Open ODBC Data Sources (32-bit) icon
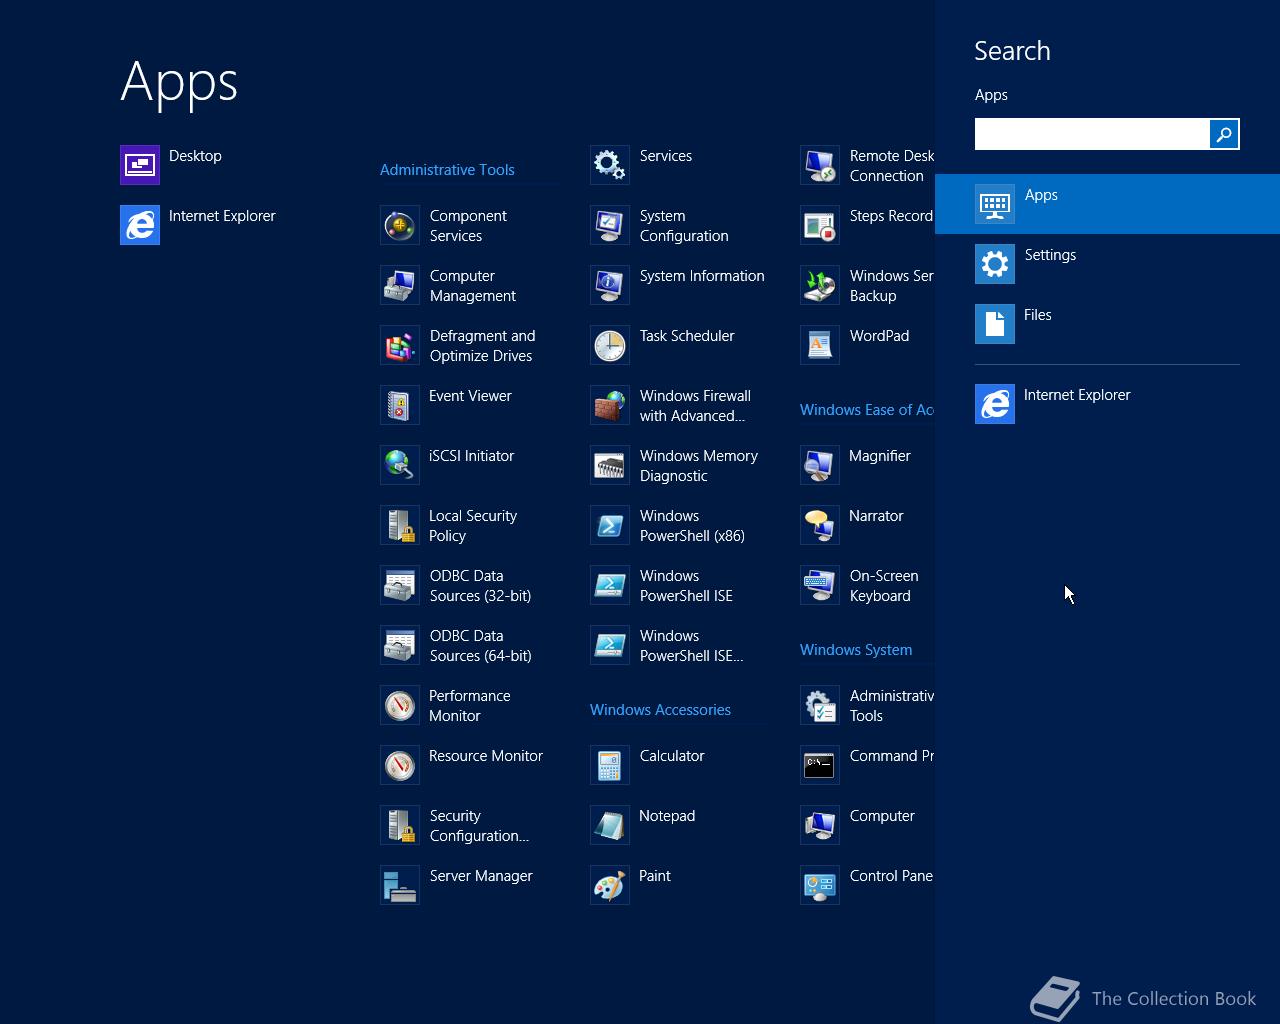The image size is (1280, 1024). [x=400, y=585]
